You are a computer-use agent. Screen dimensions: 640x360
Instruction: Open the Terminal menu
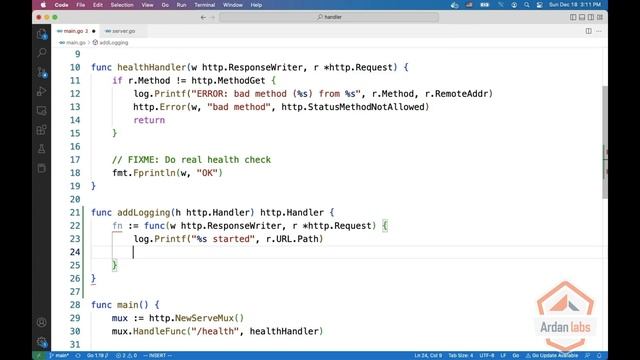[x=204, y=5]
